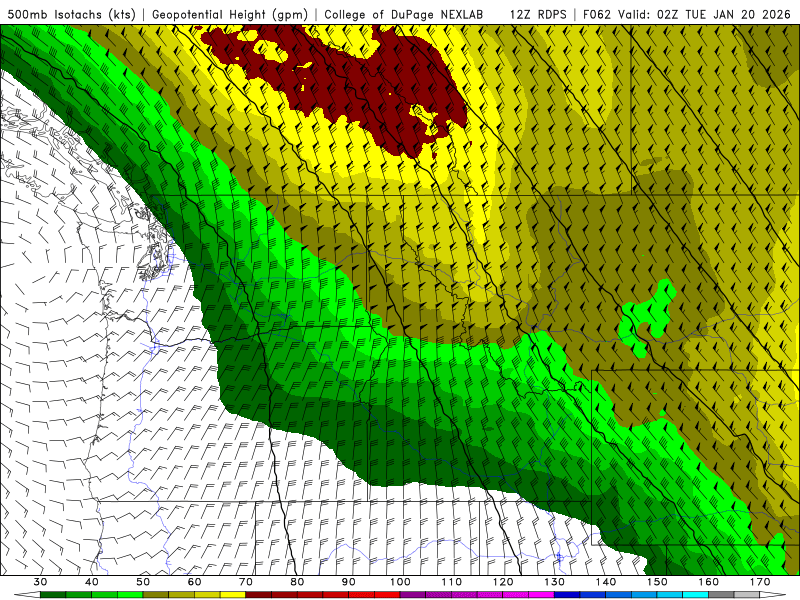Select the "College of DuPage NEXLAB" text
The width and height of the screenshot is (800, 600).
pos(404,14)
